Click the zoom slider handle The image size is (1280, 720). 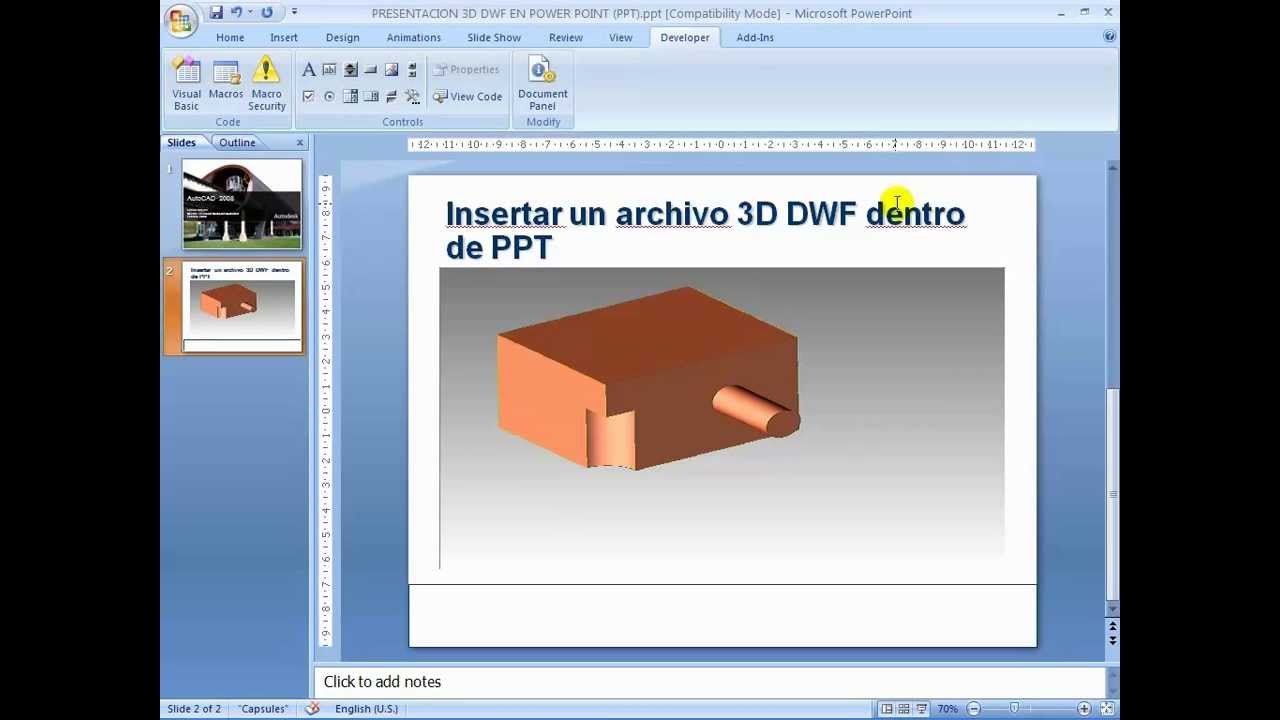pyautogui.click(x=1014, y=708)
